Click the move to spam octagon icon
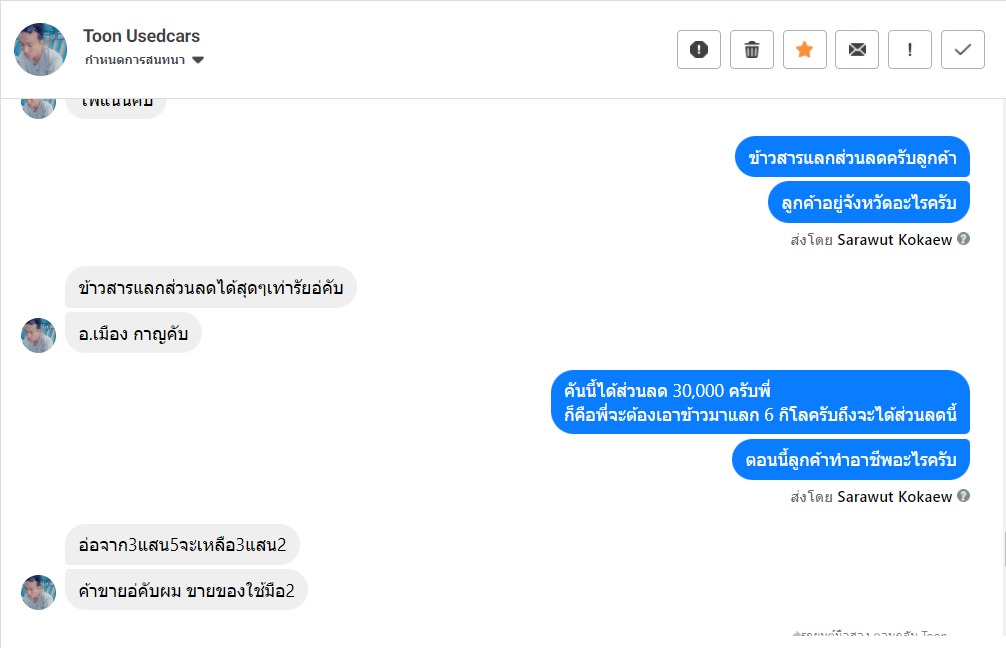 point(699,50)
